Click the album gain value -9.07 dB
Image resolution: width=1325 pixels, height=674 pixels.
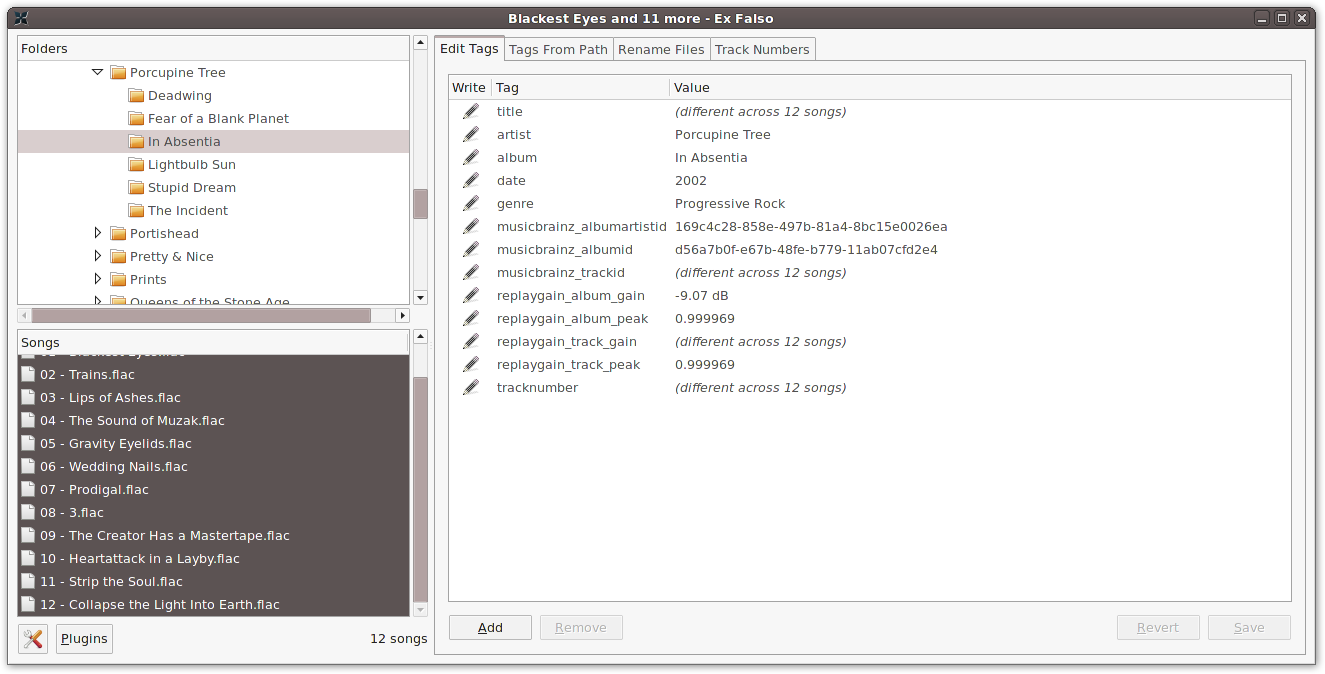coord(702,295)
